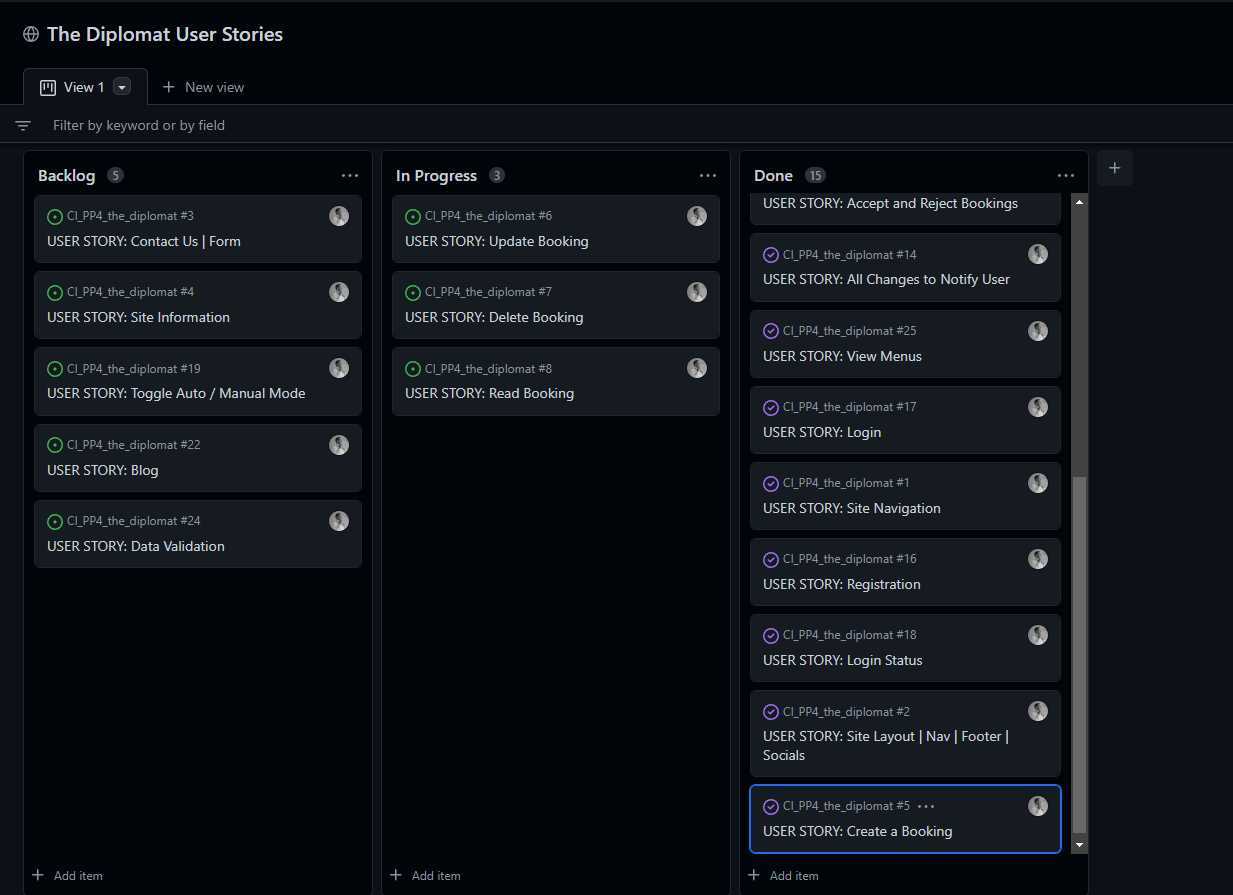Click open-issue status icon on issue #6
The width and height of the screenshot is (1233, 895).
coord(413,216)
